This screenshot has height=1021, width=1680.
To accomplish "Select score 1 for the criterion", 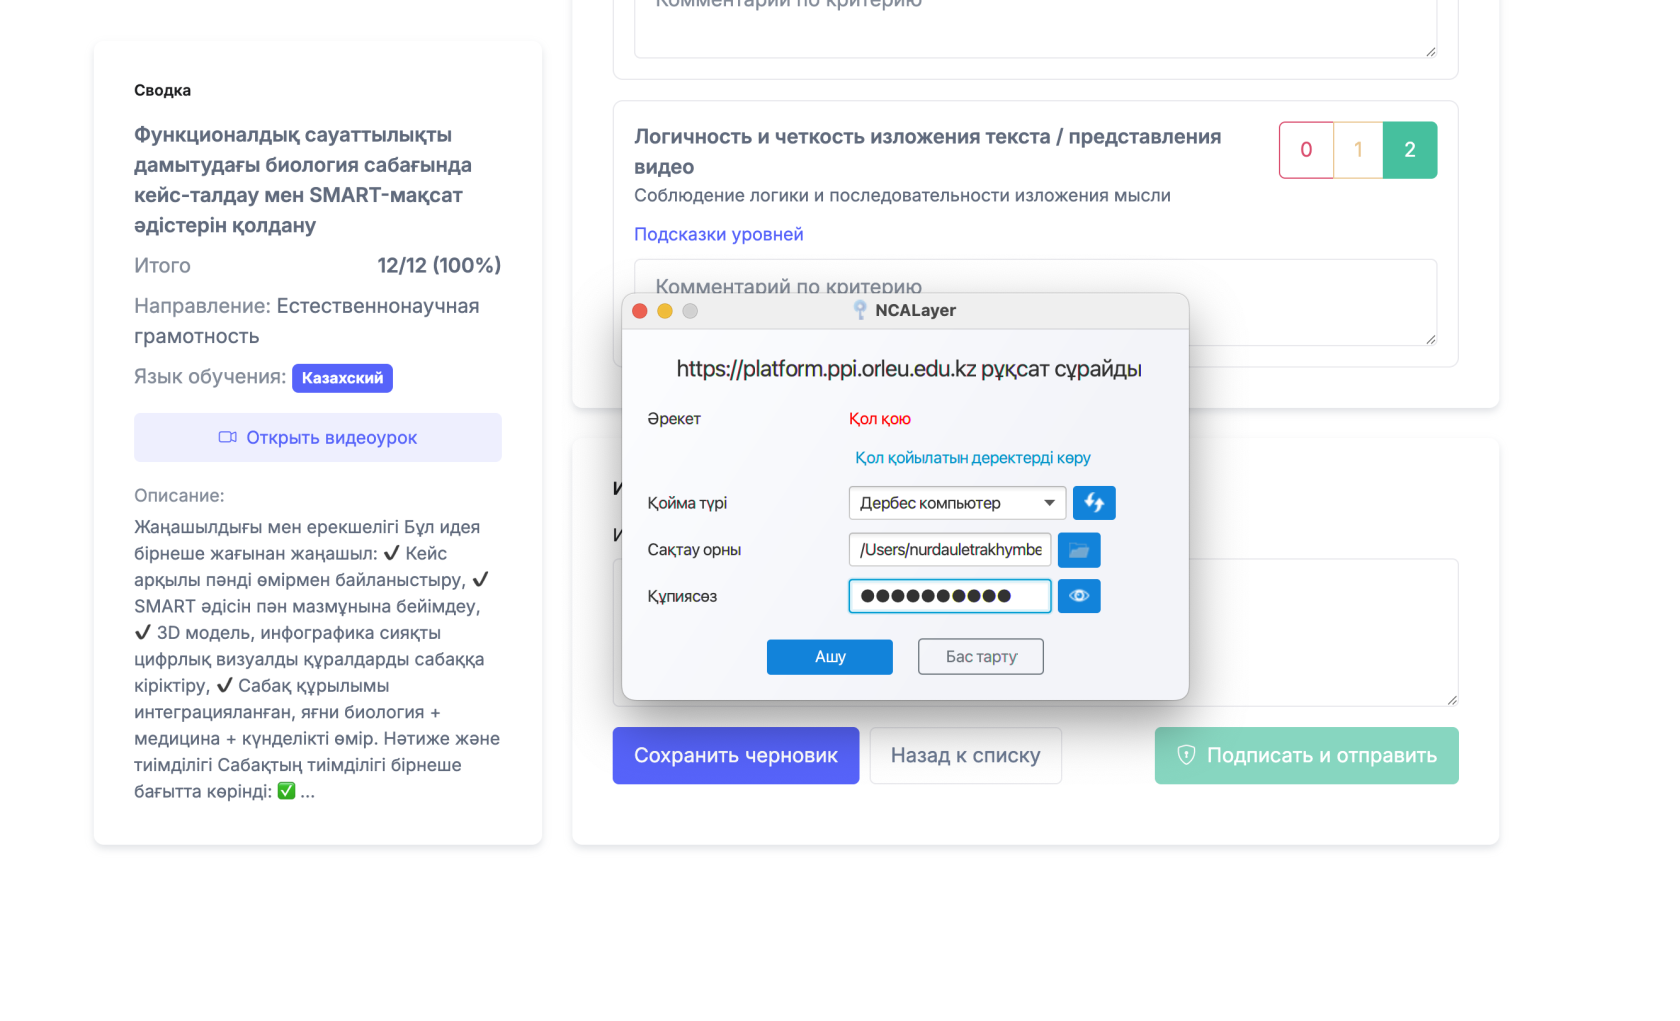I will click(1358, 150).
